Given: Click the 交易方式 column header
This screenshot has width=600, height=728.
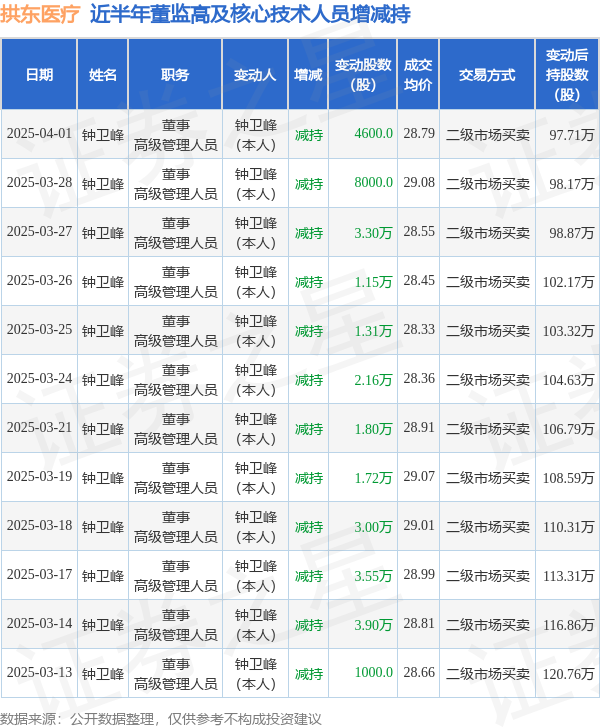Looking at the screenshot, I should 487,74.
